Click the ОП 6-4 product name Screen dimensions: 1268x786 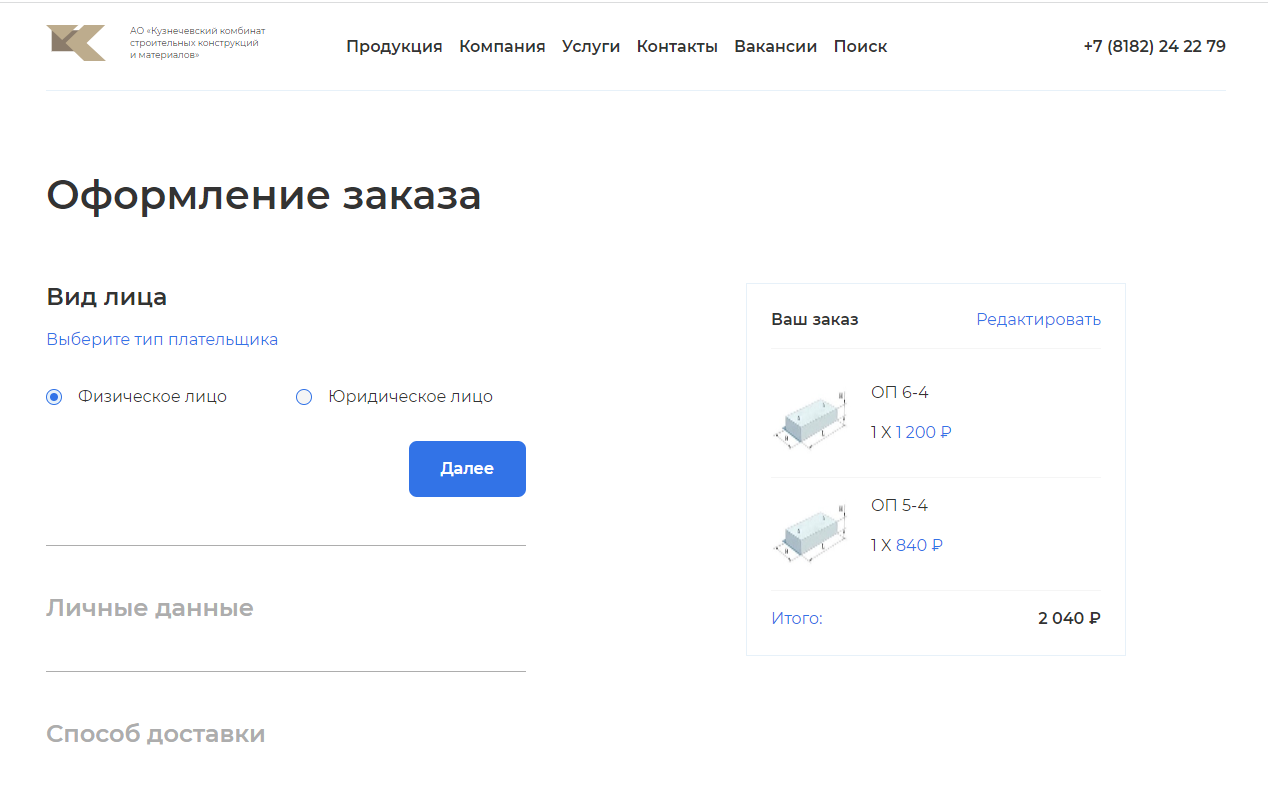pyautogui.click(x=900, y=393)
